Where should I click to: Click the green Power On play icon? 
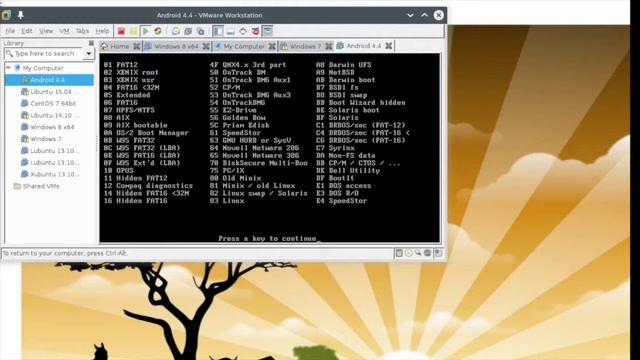pyautogui.click(x=145, y=31)
